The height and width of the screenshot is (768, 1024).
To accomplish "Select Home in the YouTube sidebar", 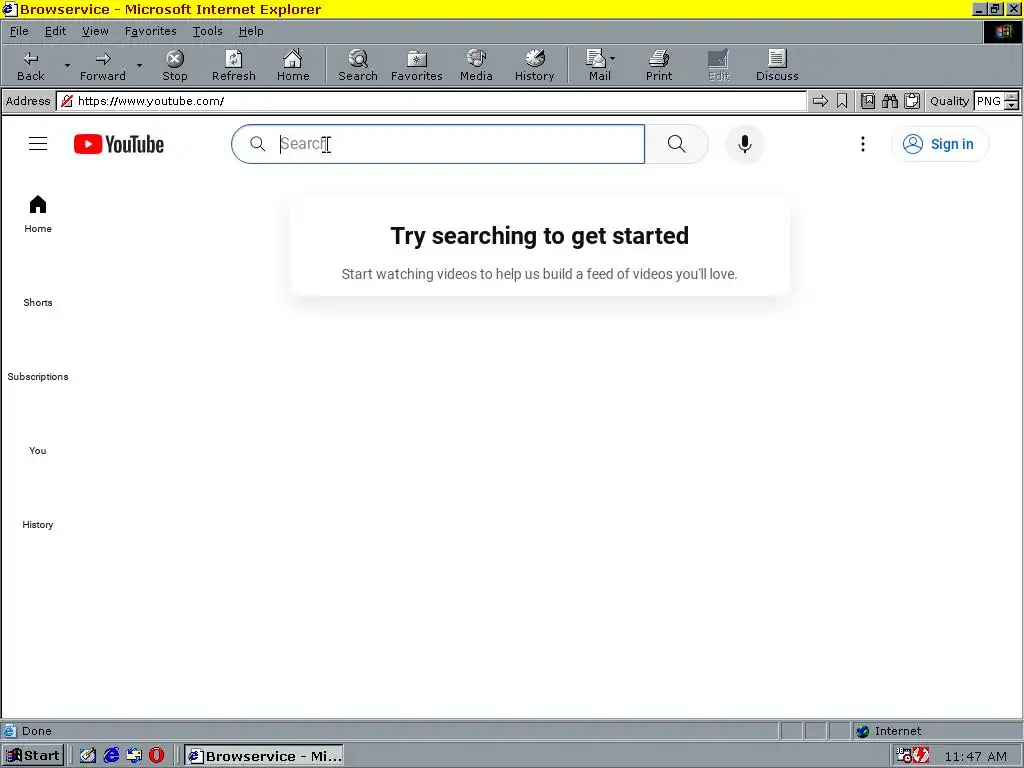I will (38, 214).
